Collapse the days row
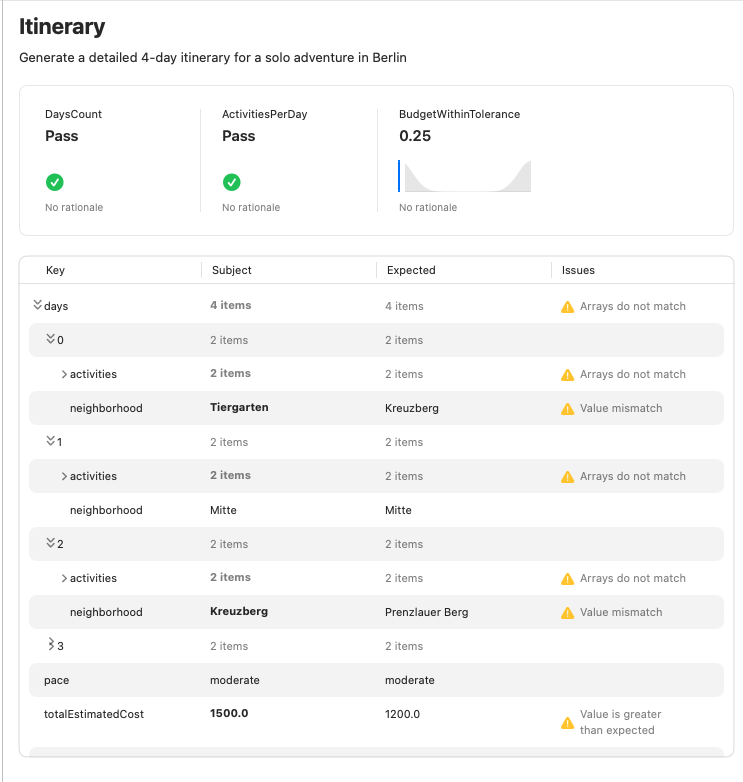 tap(37, 305)
